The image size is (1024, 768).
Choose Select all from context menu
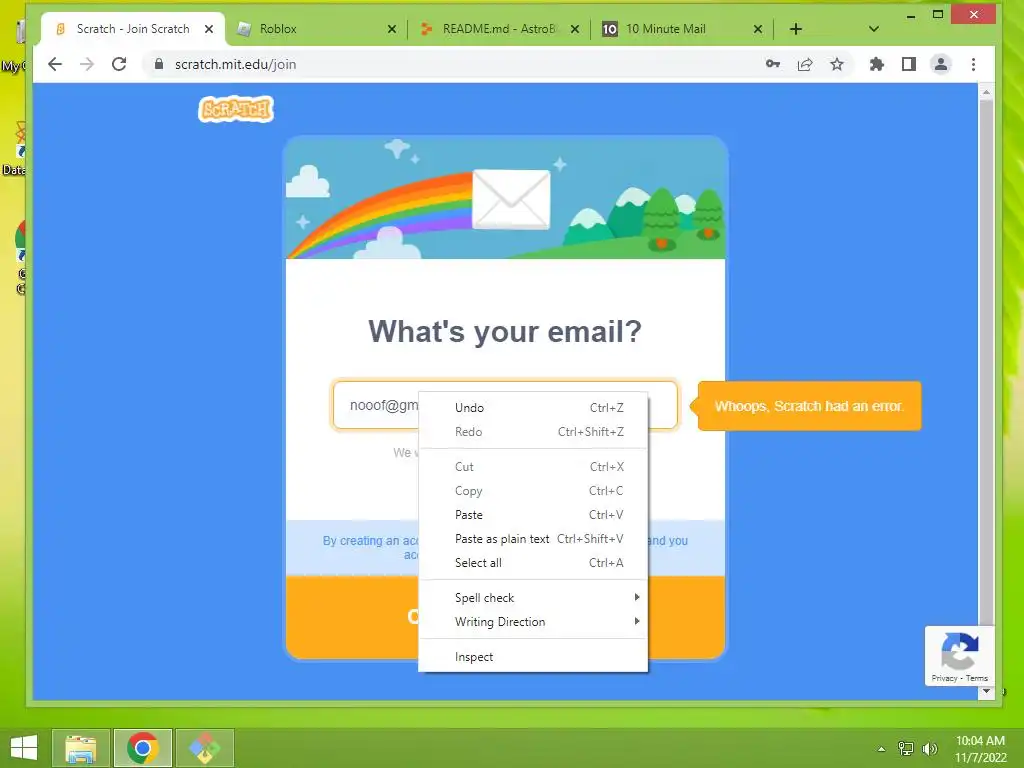[x=533, y=563]
